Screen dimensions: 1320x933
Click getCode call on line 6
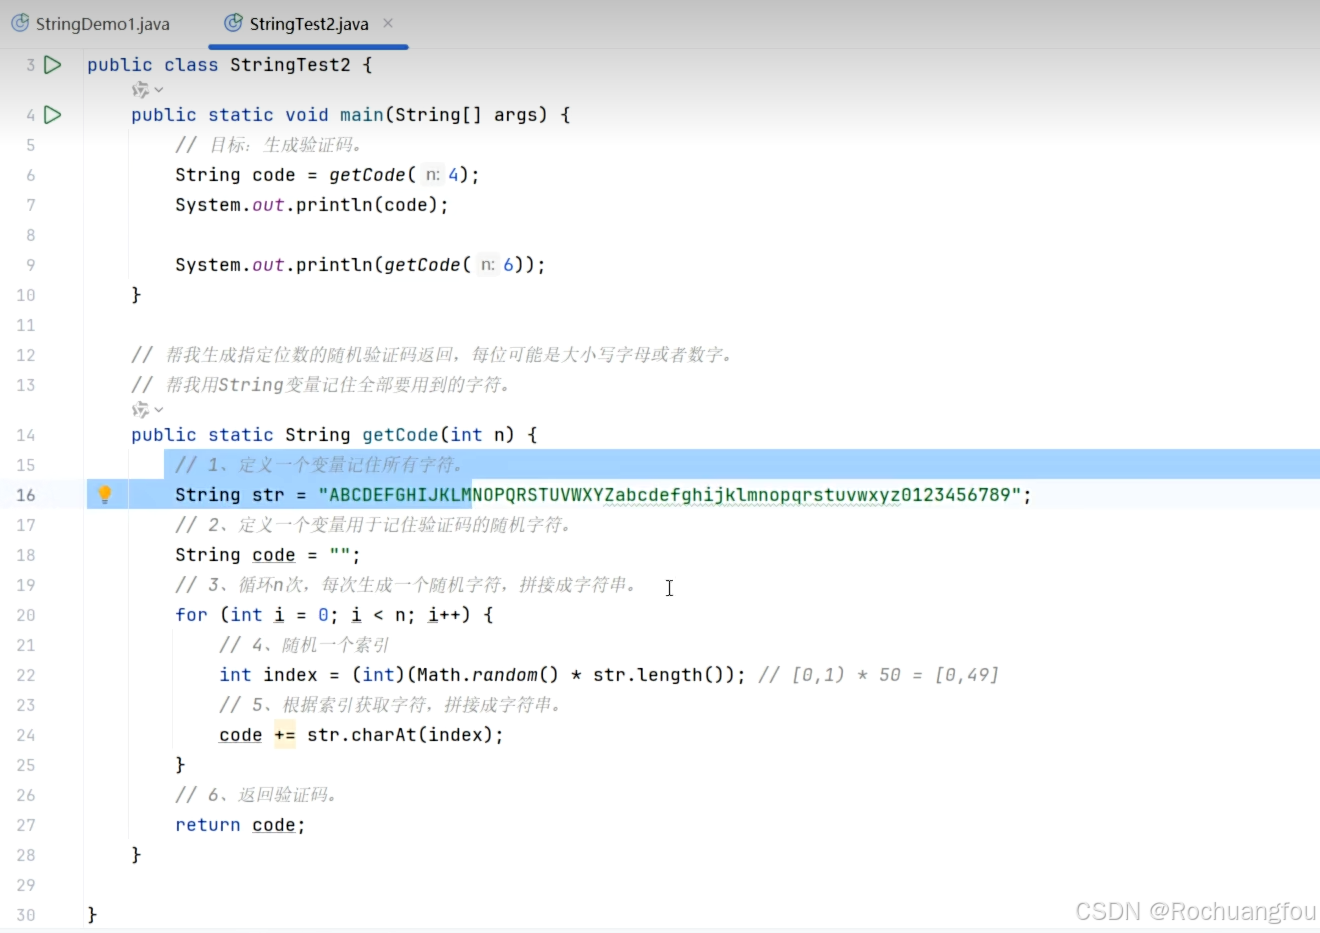pos(366,175)
